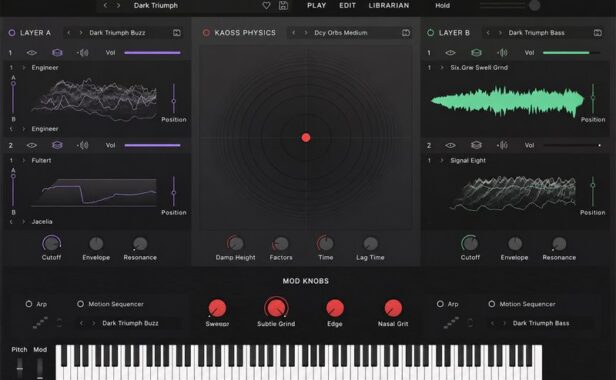
Task: Open the Dark Triumph Buzz motion sequencer preset field
Action: (129, 323)
